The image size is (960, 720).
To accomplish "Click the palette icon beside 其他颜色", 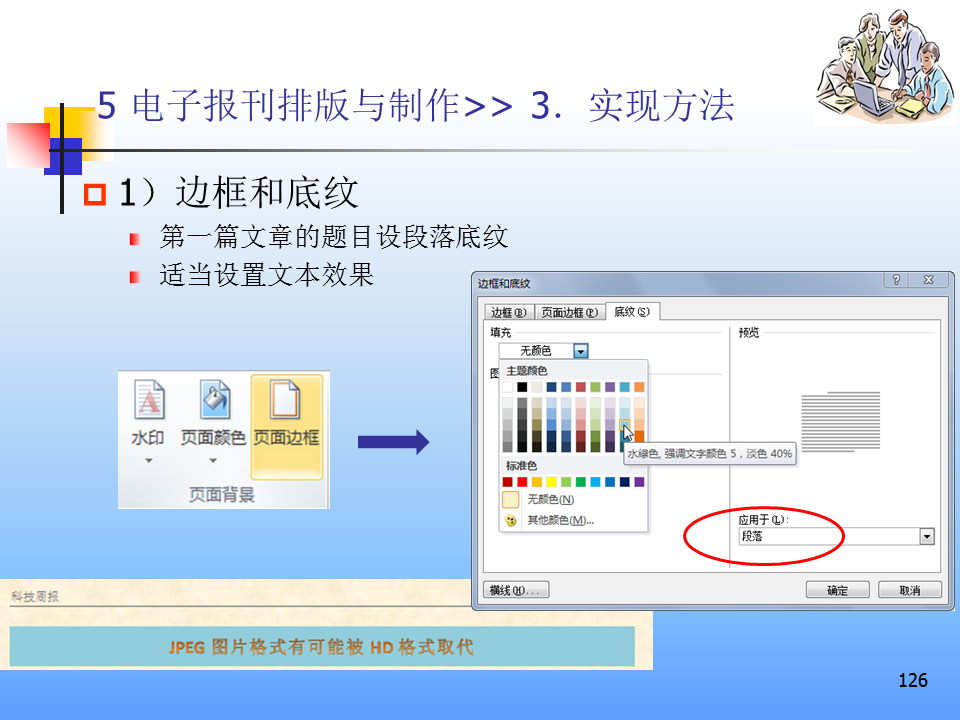I will (511, 520).
